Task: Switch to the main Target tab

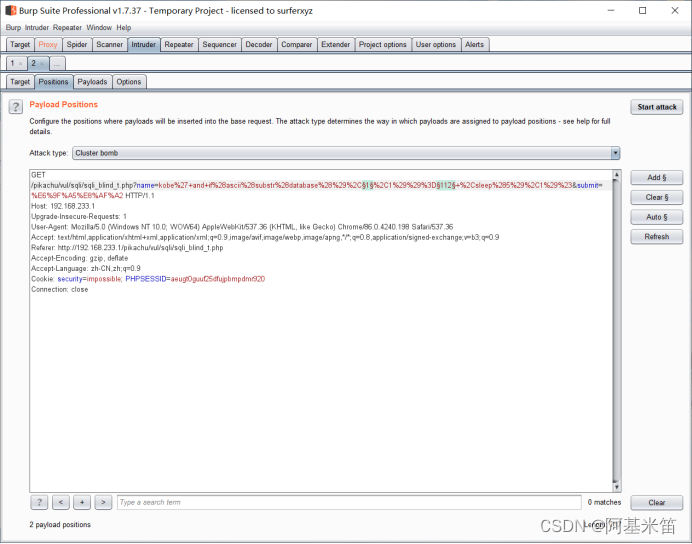Action: coord(20,45)
